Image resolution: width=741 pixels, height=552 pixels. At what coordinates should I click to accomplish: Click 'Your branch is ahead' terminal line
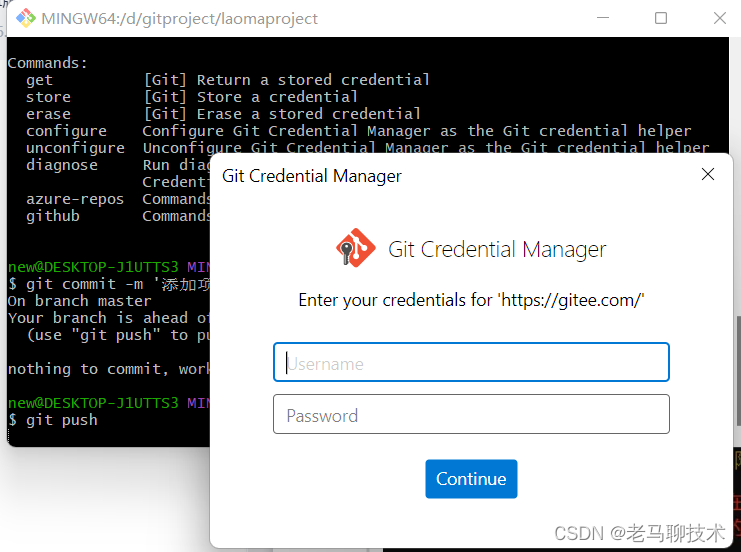coord(108,318)
